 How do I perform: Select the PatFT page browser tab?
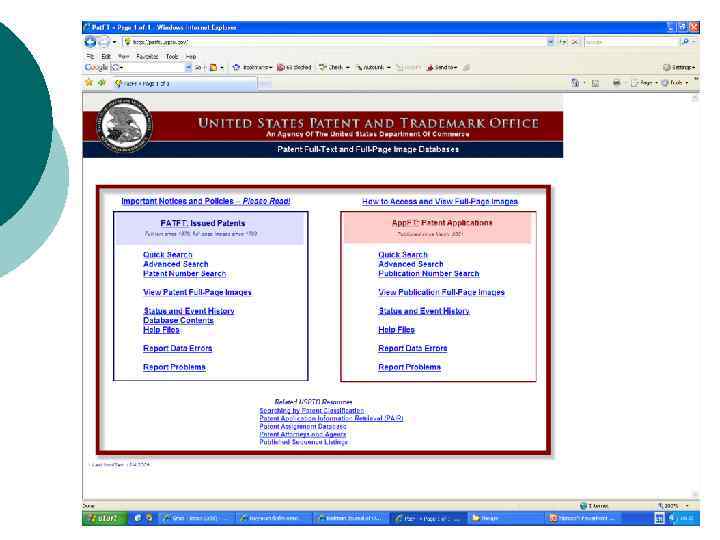tap(184, 84)
